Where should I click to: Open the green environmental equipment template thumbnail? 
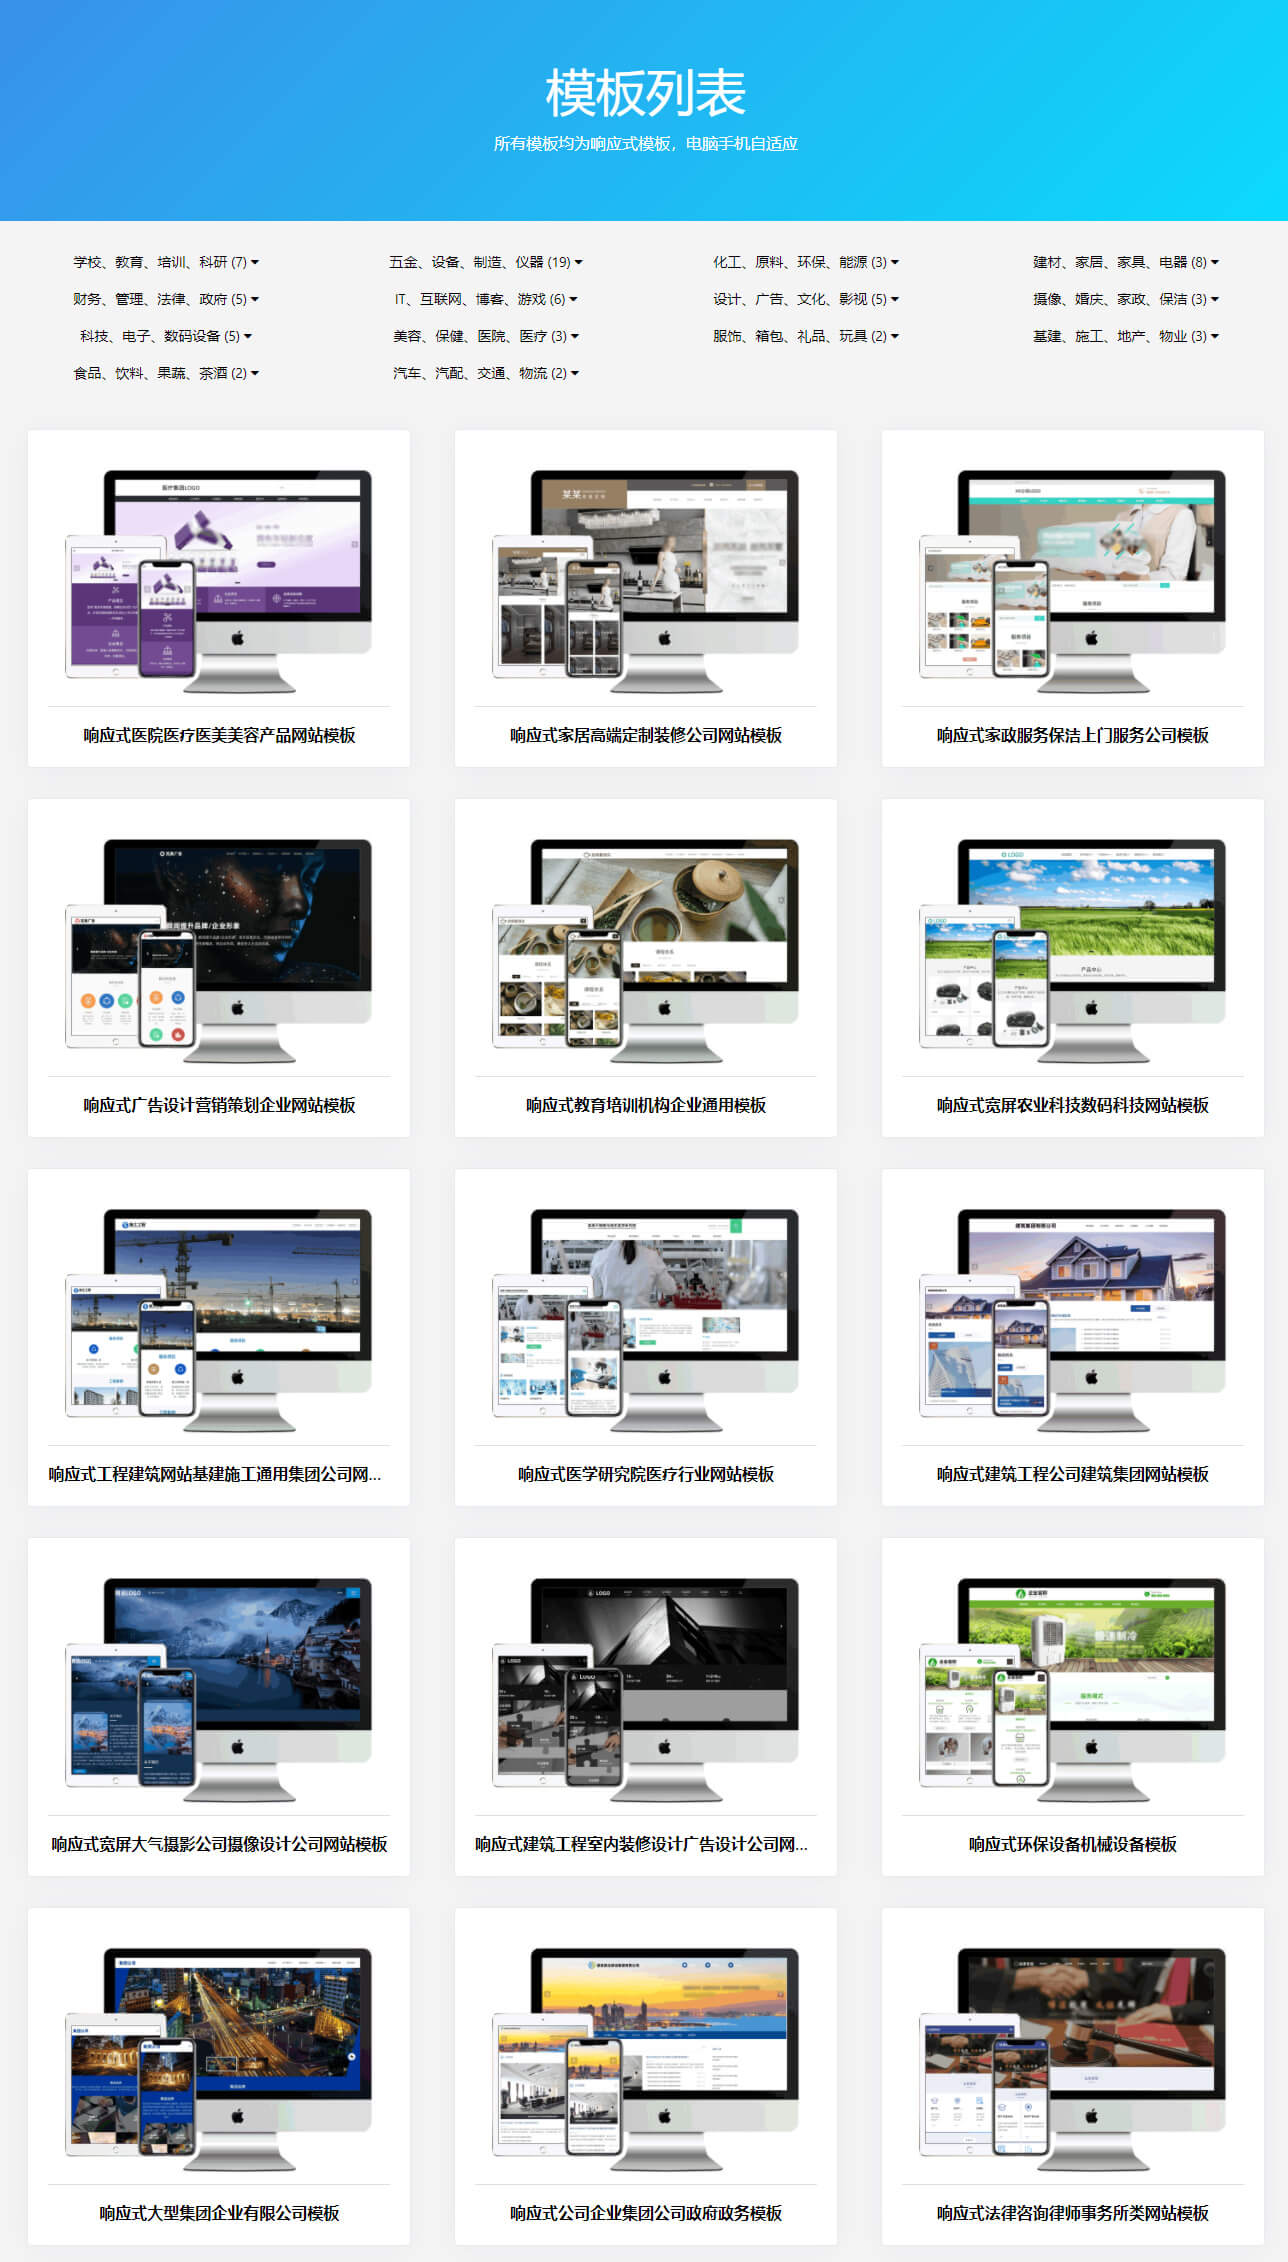click(x=1073, y=1689)
